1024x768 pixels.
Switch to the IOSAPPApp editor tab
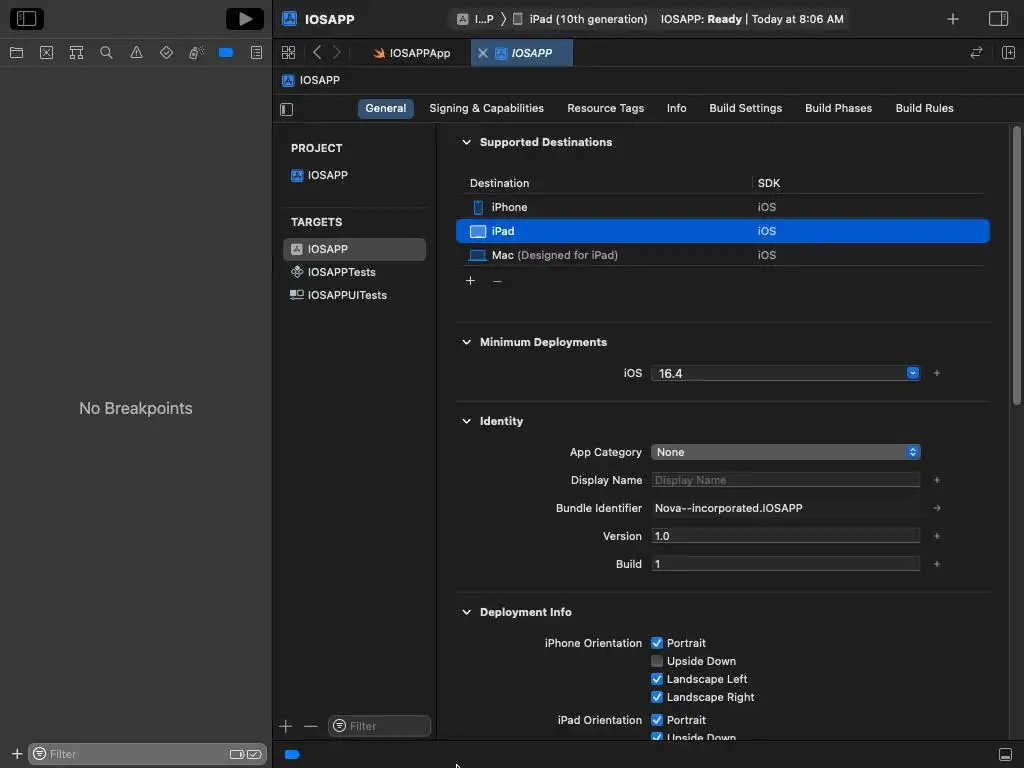pyautogui.click(x=411, y=53)
